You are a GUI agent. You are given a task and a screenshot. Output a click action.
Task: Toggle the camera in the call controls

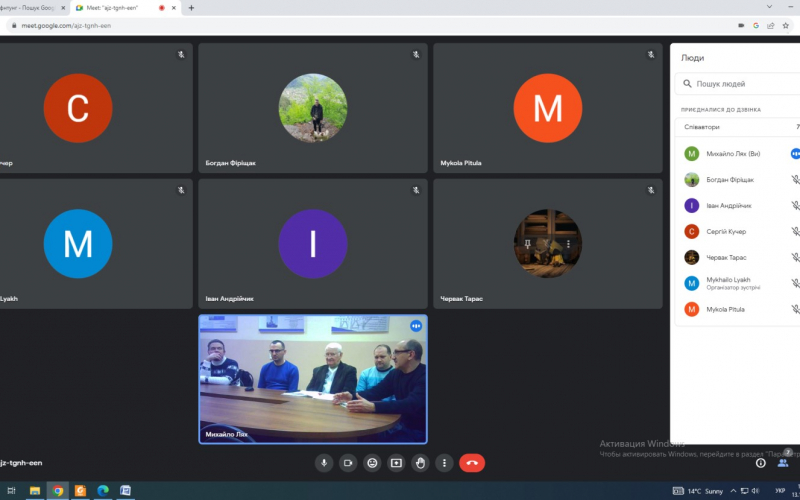(348, 463)
